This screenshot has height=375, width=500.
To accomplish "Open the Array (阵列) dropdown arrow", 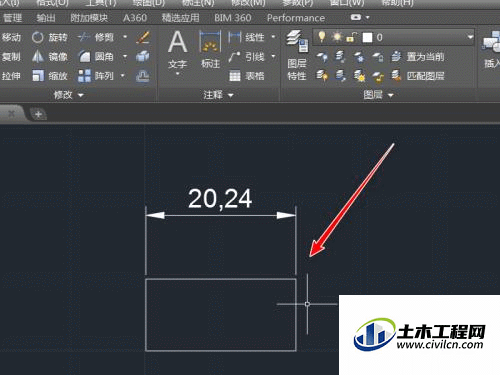I will tap(123, 76).
